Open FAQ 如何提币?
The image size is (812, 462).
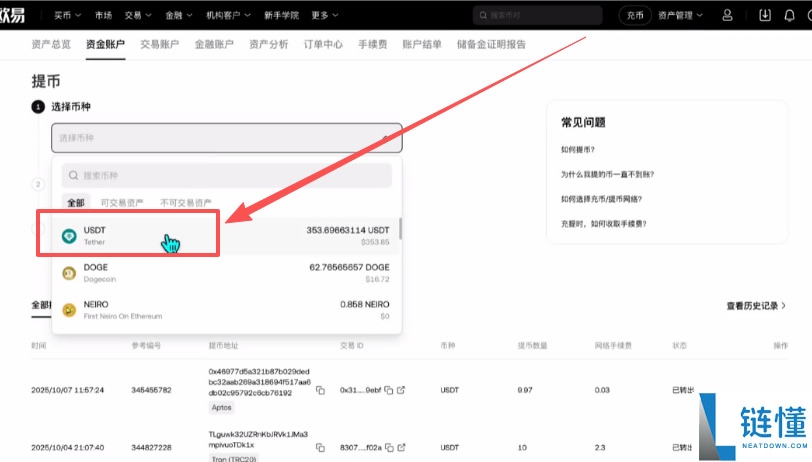tap(578, 150)
